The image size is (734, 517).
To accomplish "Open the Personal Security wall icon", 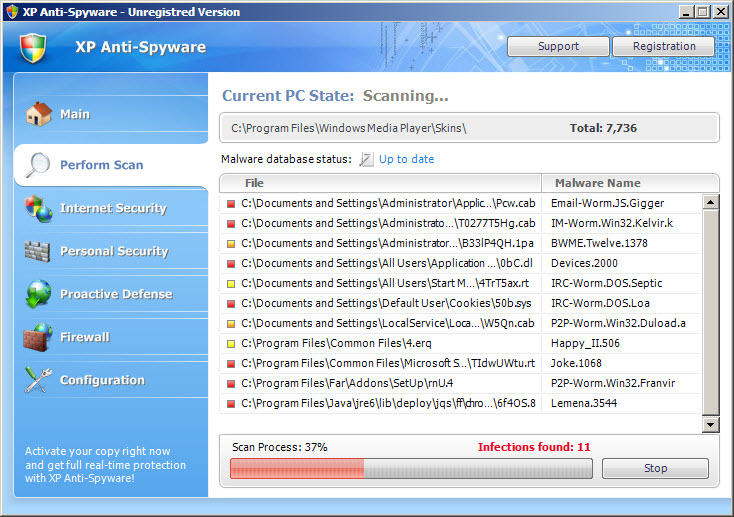I will (38, 251).
